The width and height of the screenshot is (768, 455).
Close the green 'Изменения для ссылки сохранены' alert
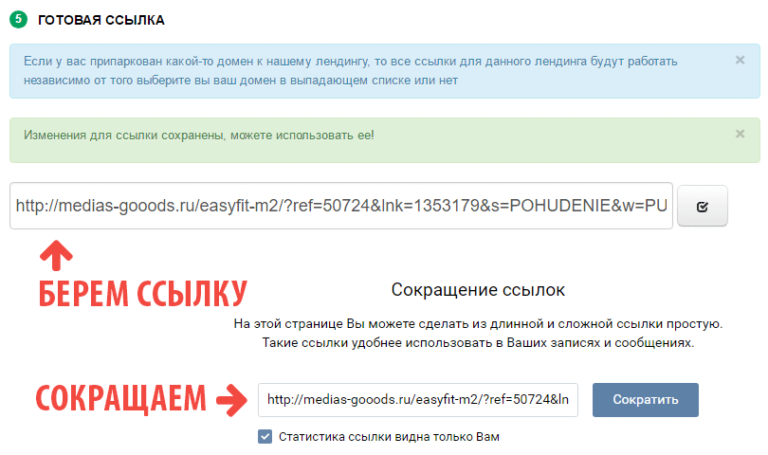[x=740, y=134]
